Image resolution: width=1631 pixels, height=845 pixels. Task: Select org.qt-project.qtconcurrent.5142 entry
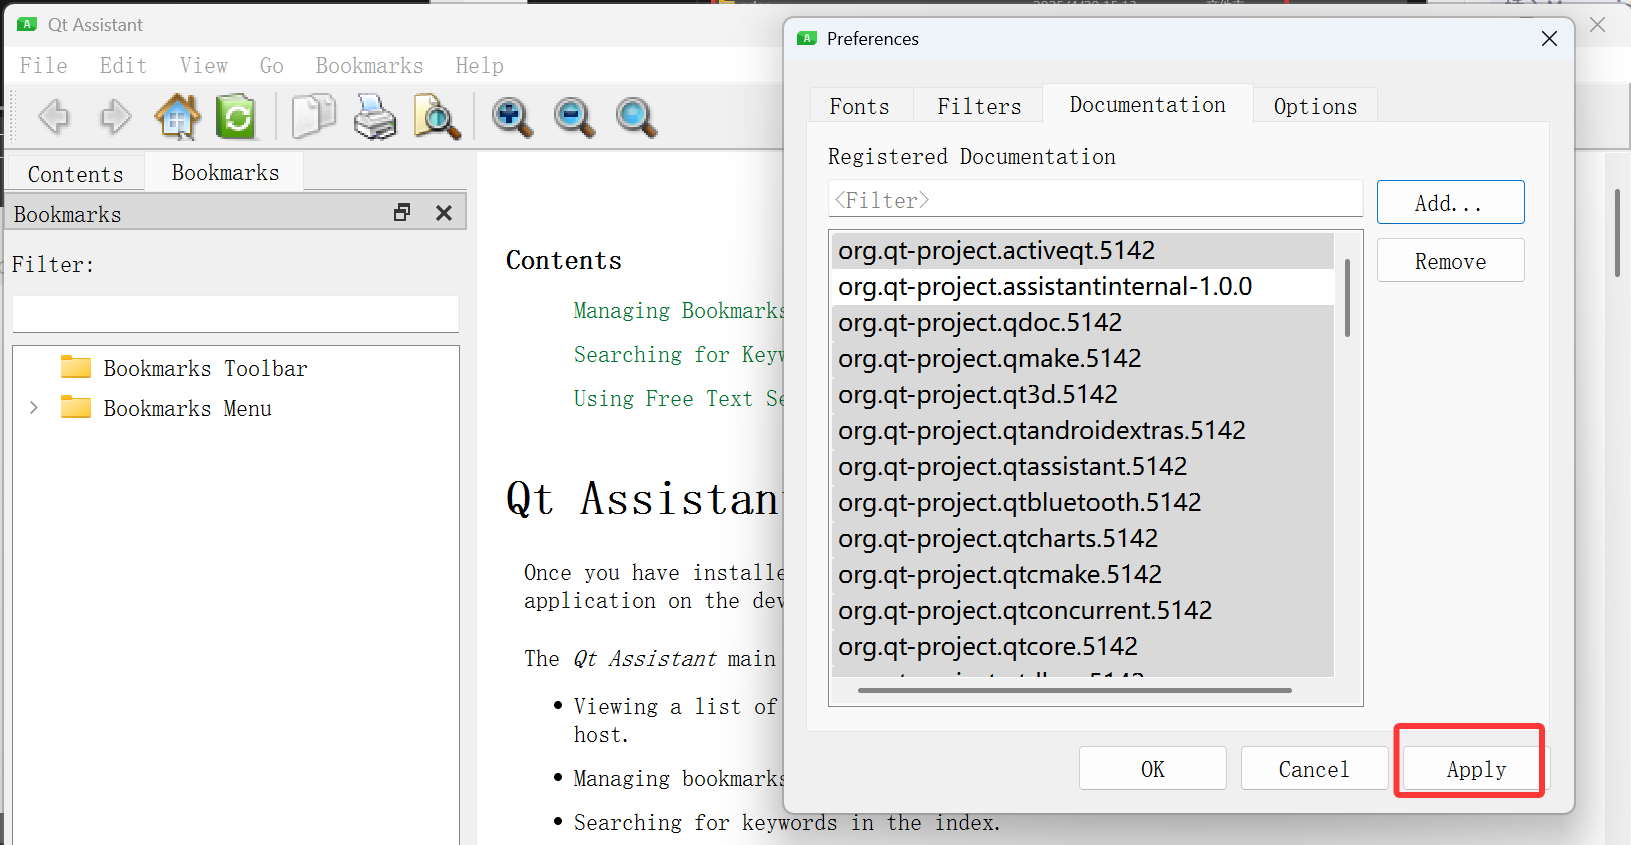[1083, 610]
